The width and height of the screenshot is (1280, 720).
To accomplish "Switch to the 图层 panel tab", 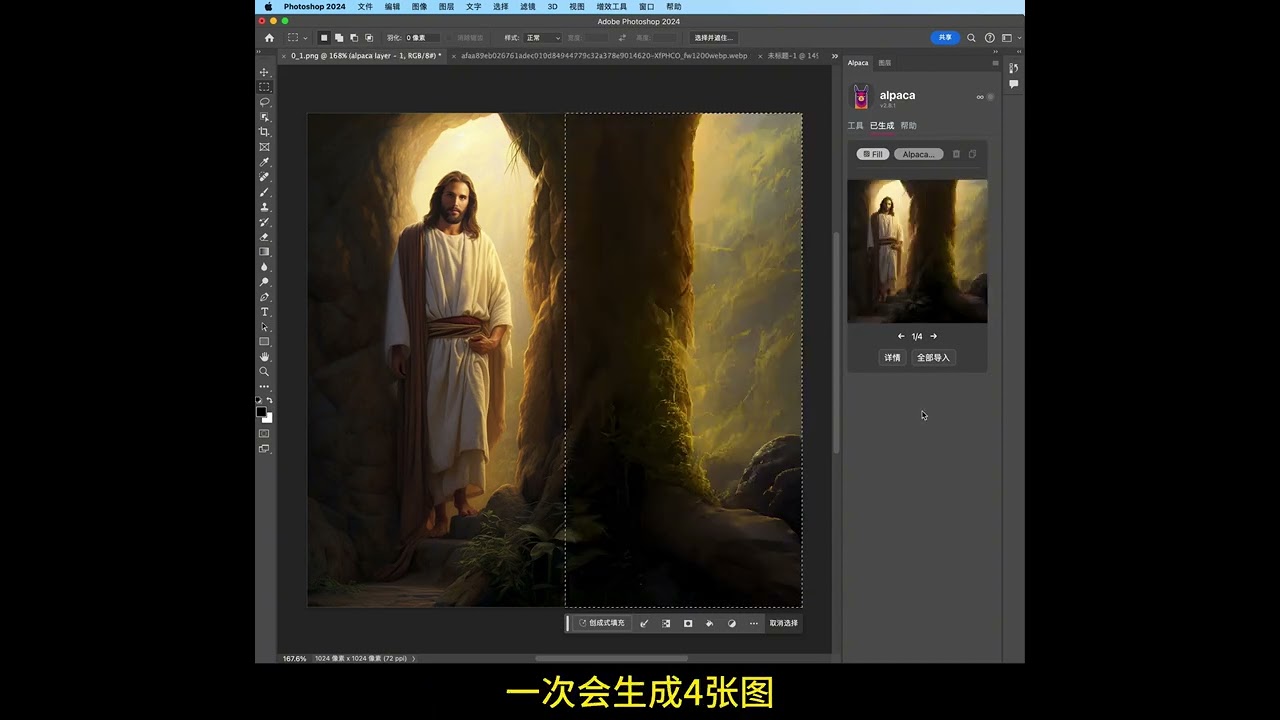I will coord(885,63).
